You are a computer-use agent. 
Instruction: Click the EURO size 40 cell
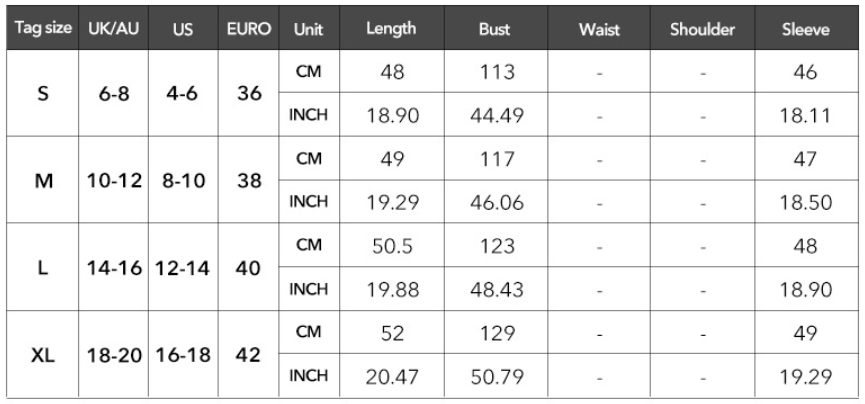click(249, 268)
